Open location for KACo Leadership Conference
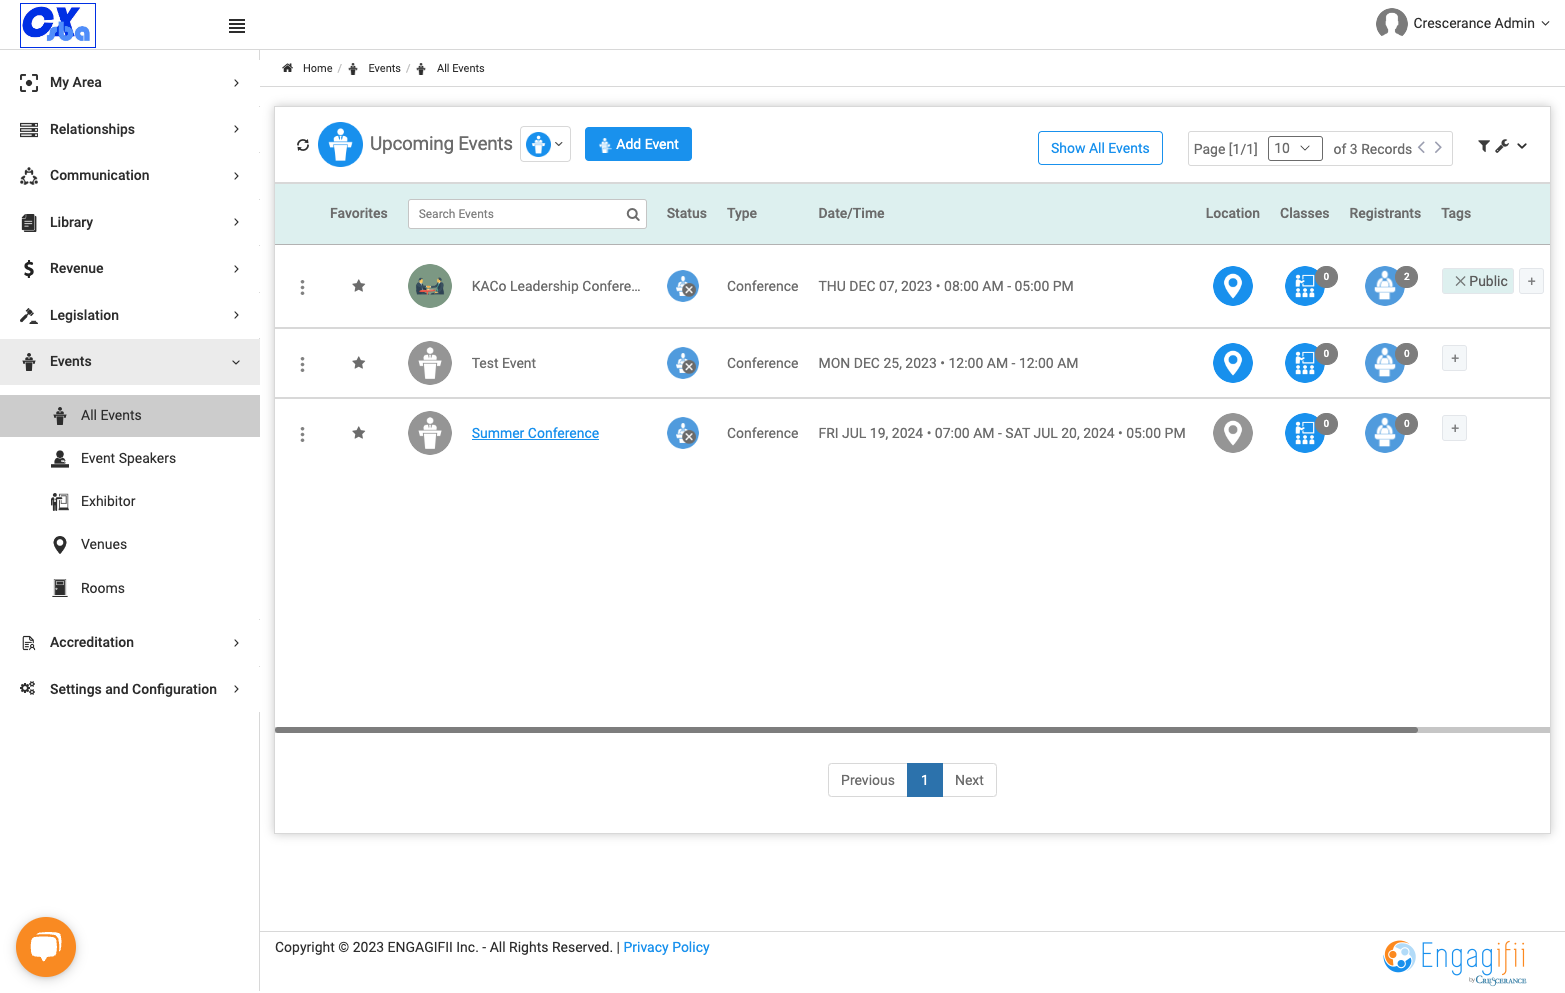The width and height of the screenshot is (1565, 993). (x=1233, y=286)
